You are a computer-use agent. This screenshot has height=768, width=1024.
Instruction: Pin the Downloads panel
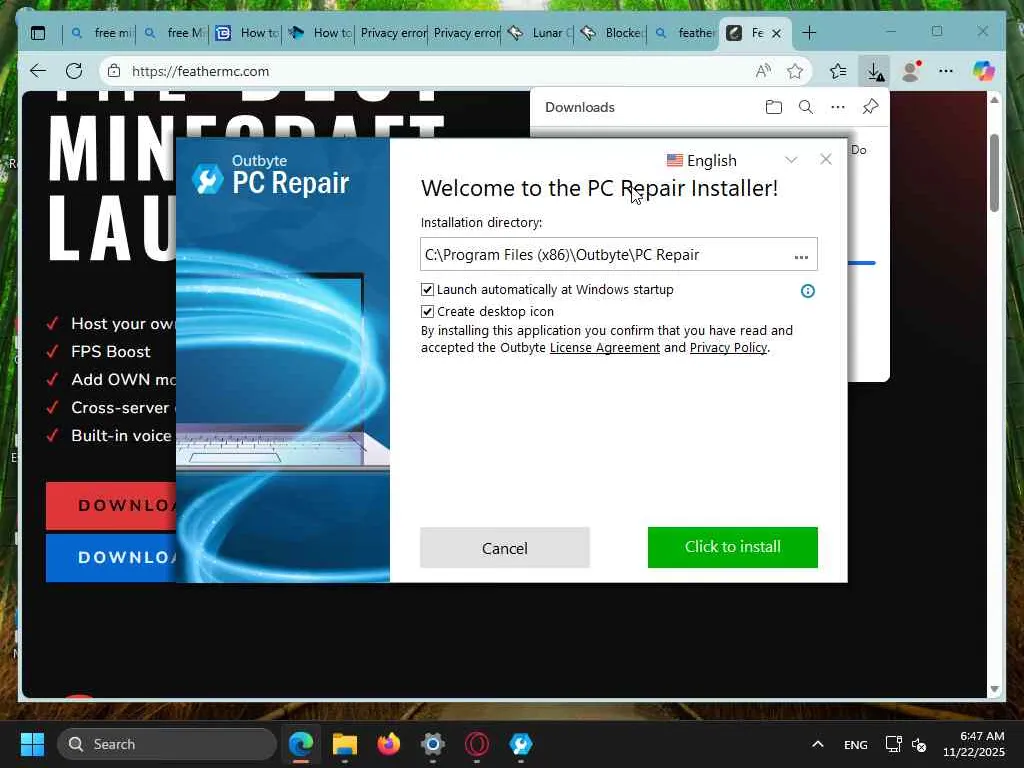point(871,107)
